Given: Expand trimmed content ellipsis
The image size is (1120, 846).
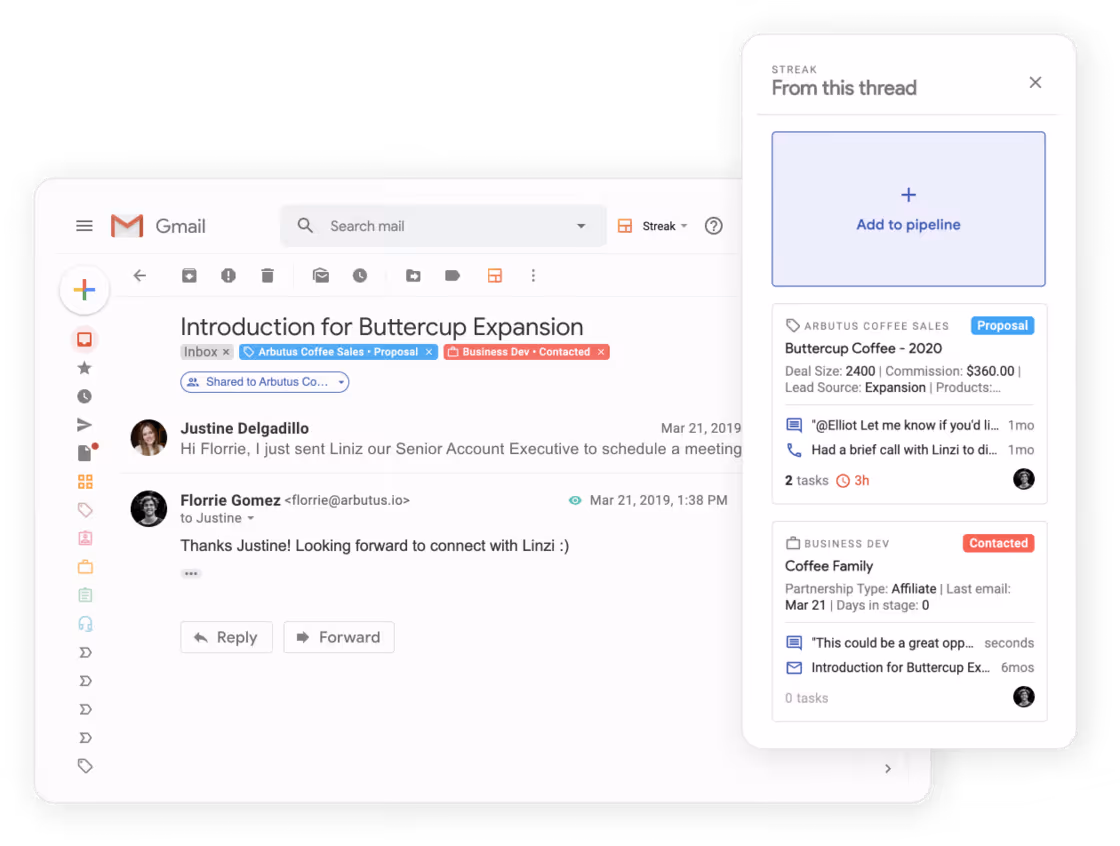Looking at the screenshot, I should pos(190,574).
